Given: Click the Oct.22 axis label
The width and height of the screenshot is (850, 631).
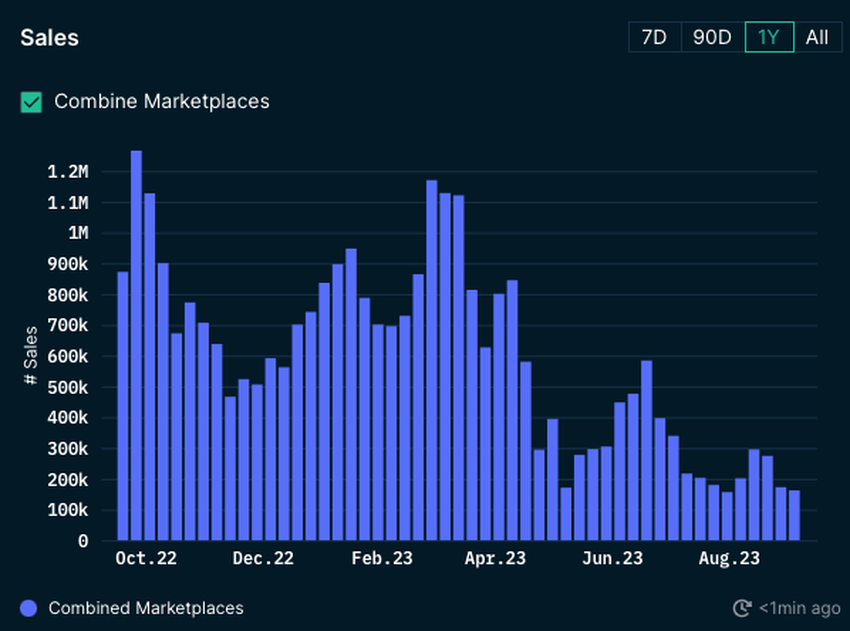Looking at the screenshot, I should pyautogui.click(x=145, y=558).
